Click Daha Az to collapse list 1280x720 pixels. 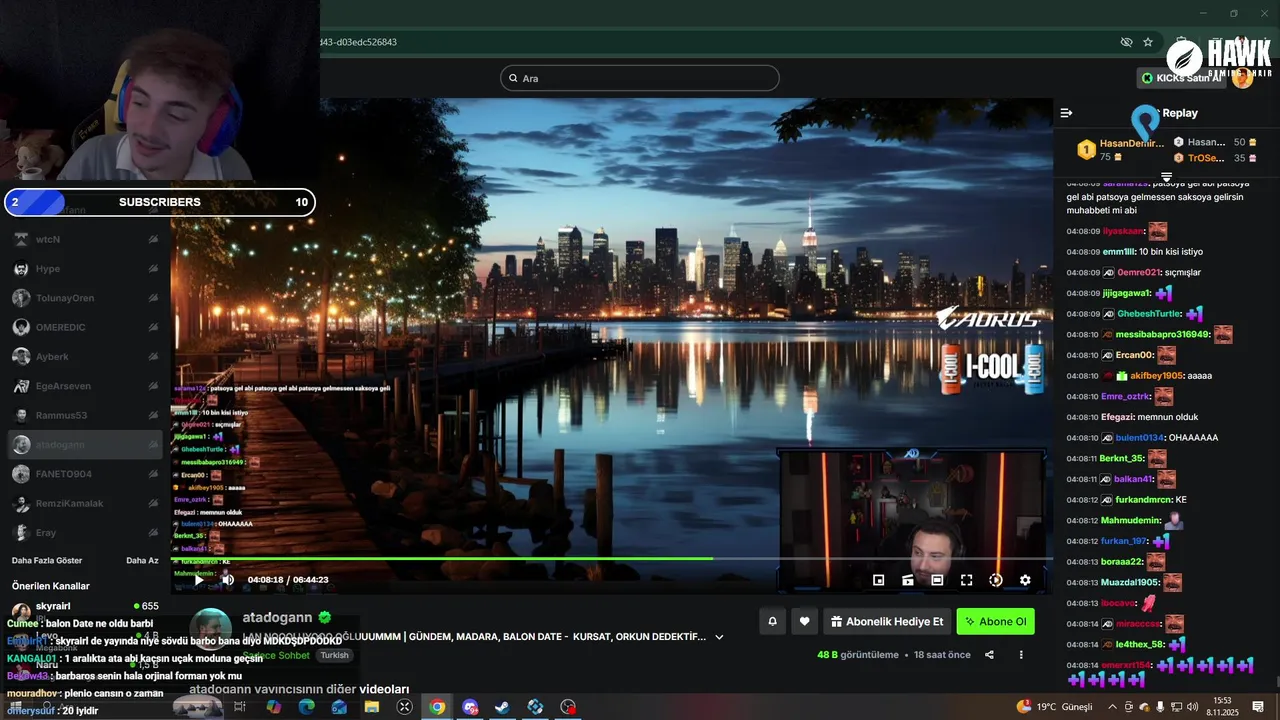(x=142, y=560)
